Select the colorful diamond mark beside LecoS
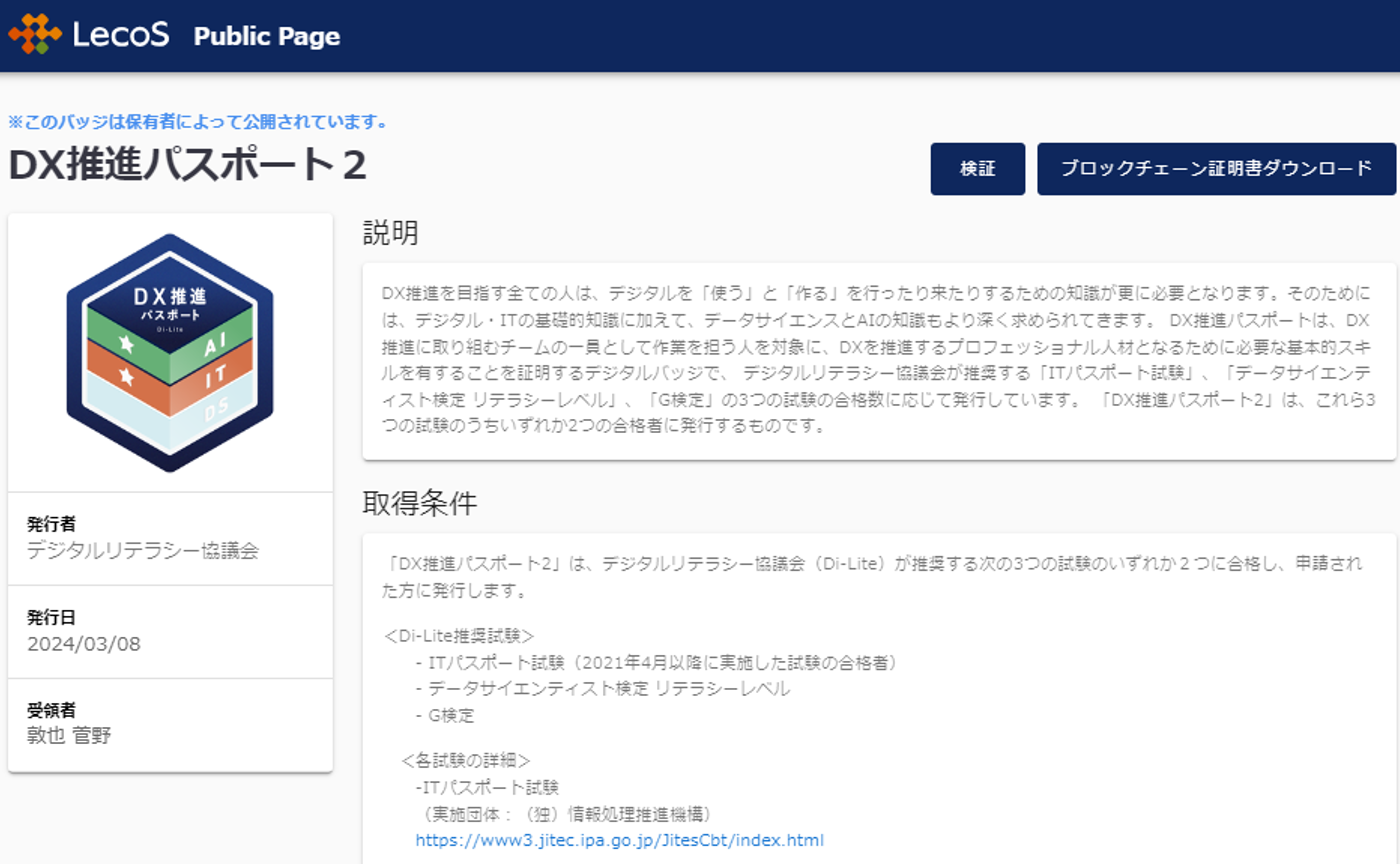 click(33, 35)
